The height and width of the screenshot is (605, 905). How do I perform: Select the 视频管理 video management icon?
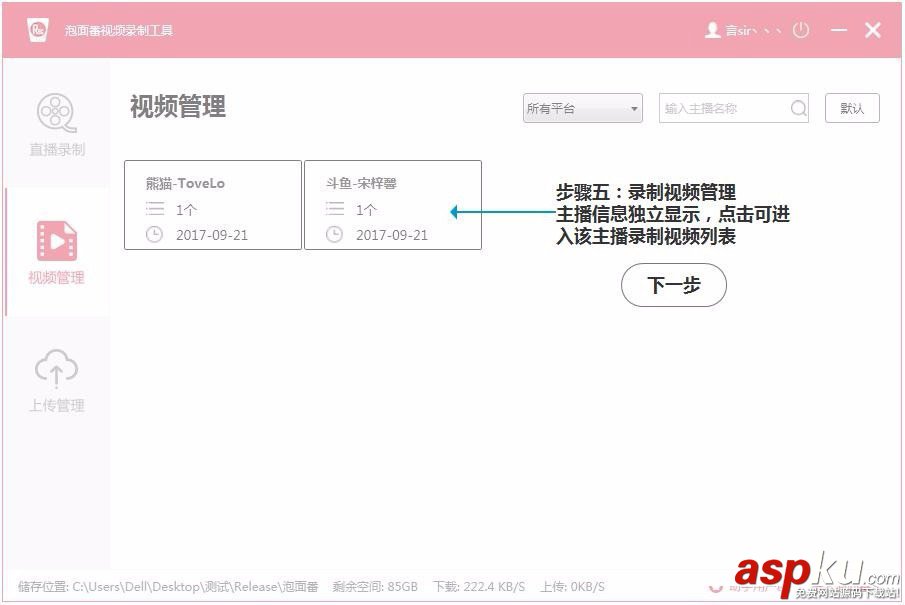click(x=57, y=240)
